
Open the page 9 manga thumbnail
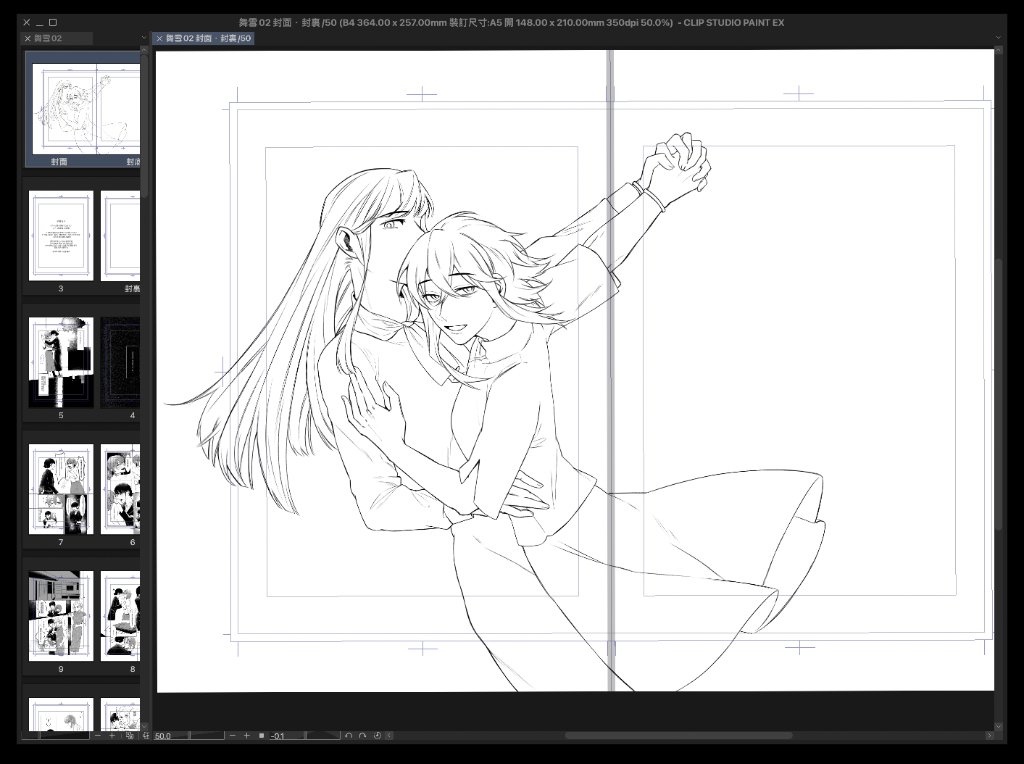(61, 616)
